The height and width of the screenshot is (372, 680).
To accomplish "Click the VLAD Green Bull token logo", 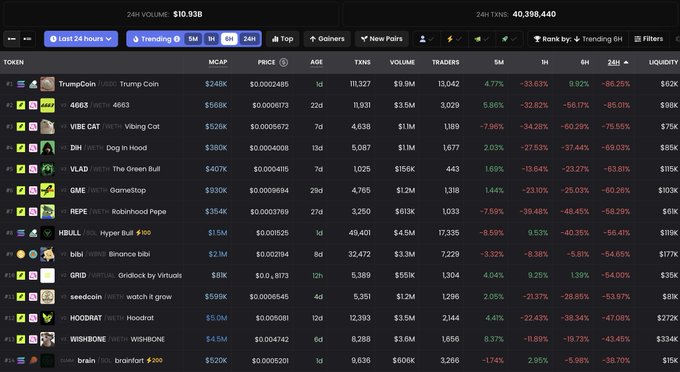I will [x=48, y=169].
